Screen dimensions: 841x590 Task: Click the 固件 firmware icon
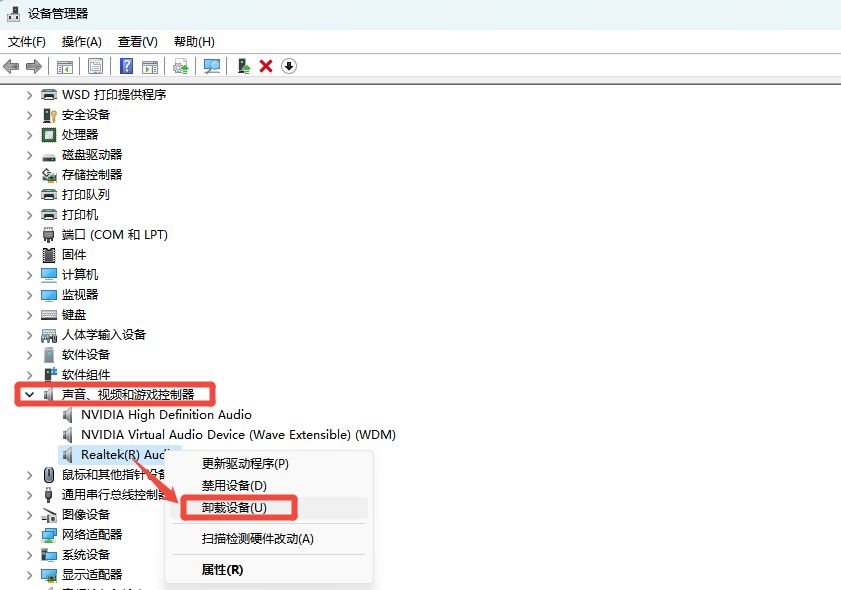click(x=49, y=255)
